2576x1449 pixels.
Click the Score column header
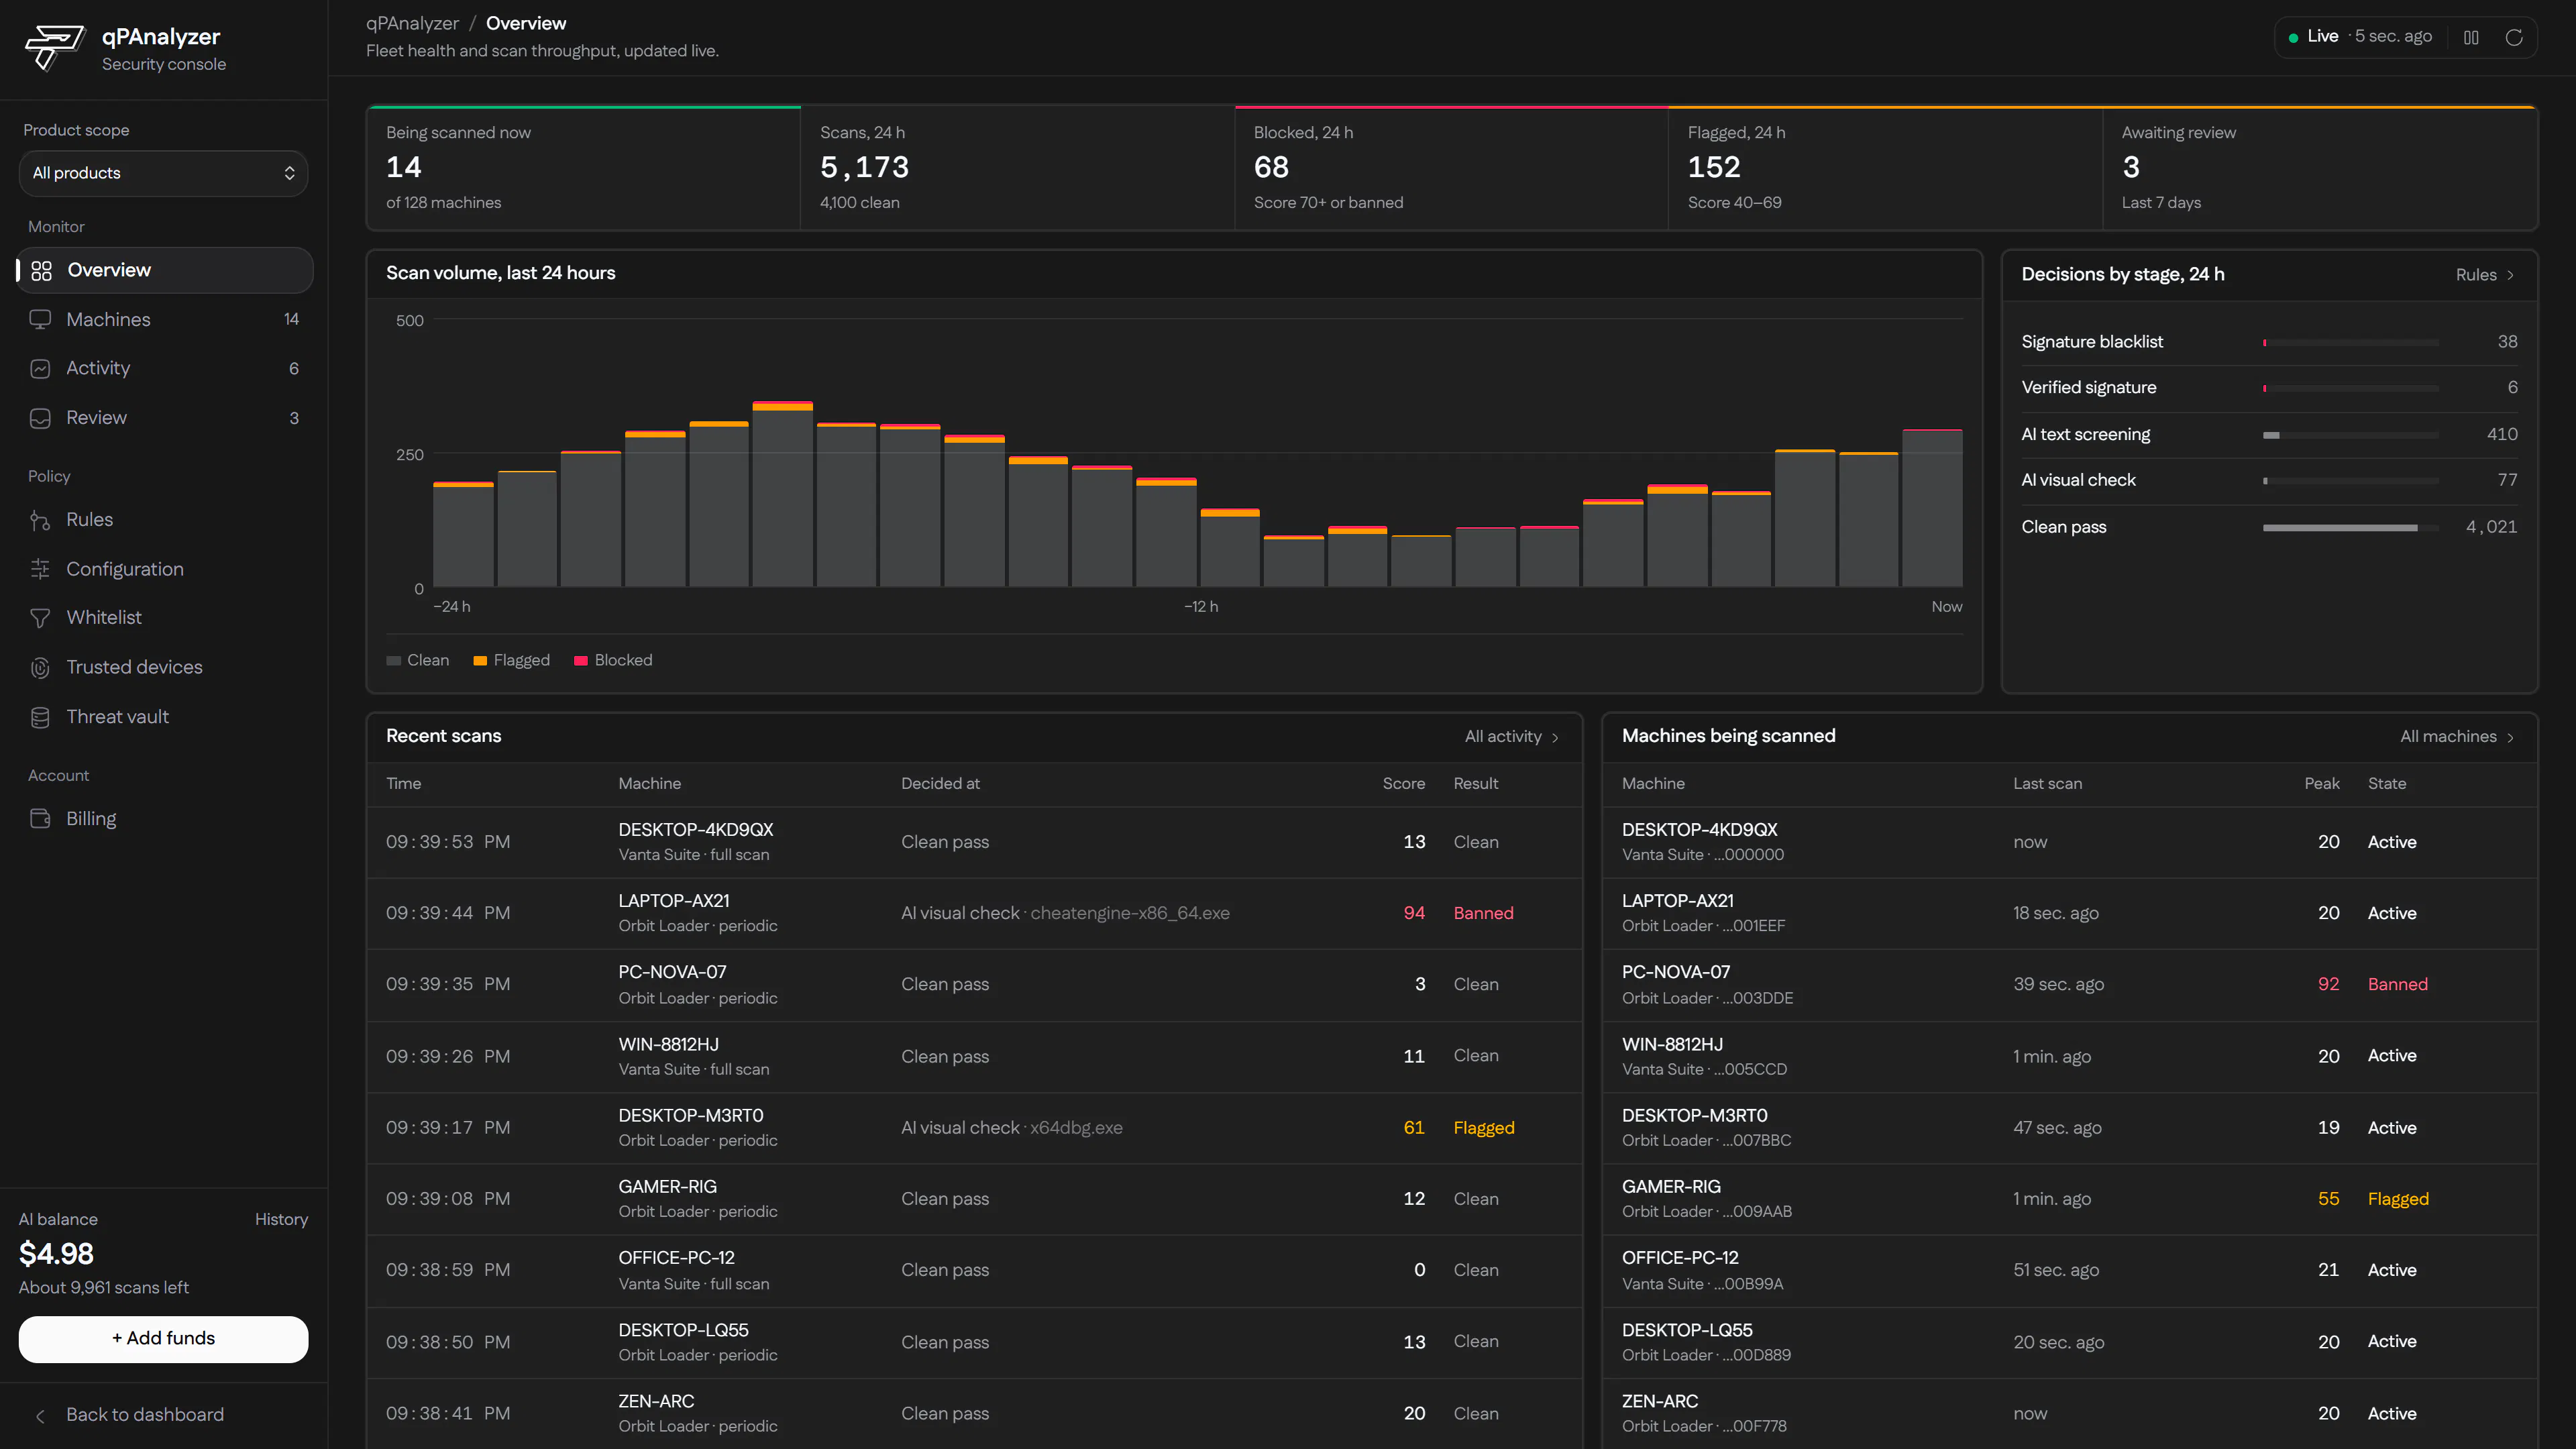pos(1404,784)
